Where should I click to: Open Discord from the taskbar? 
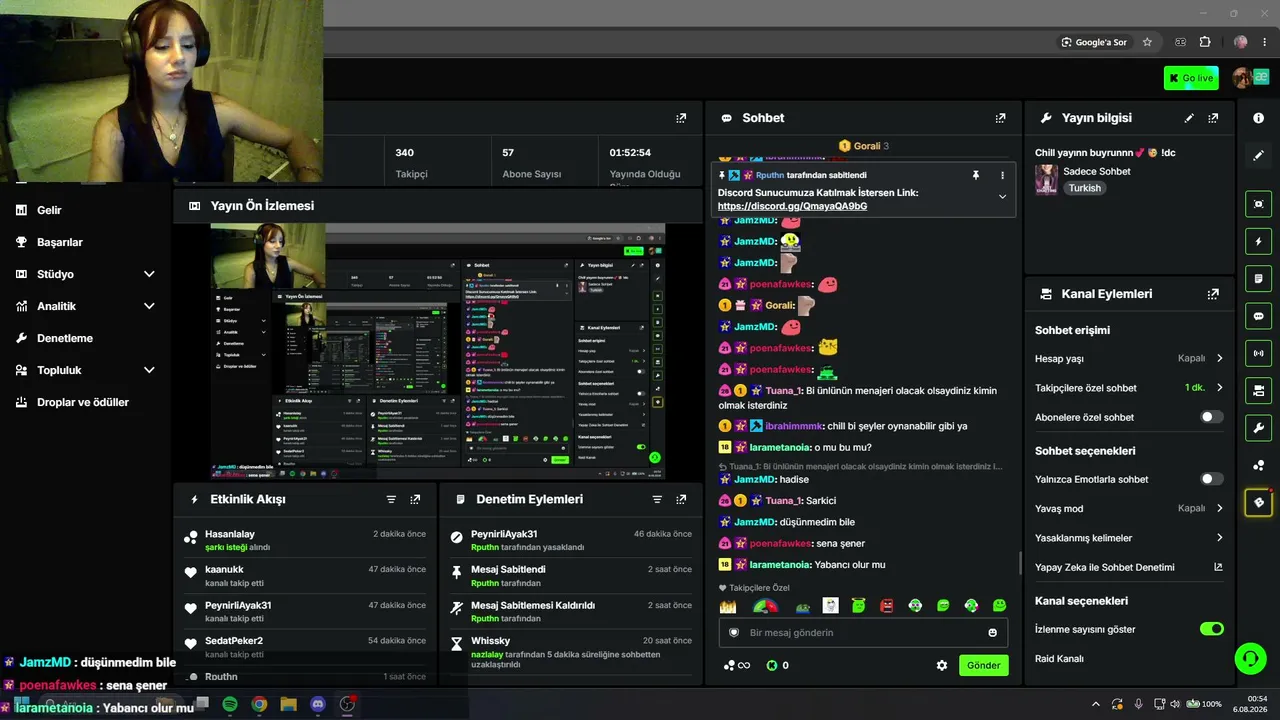(318, 704)
